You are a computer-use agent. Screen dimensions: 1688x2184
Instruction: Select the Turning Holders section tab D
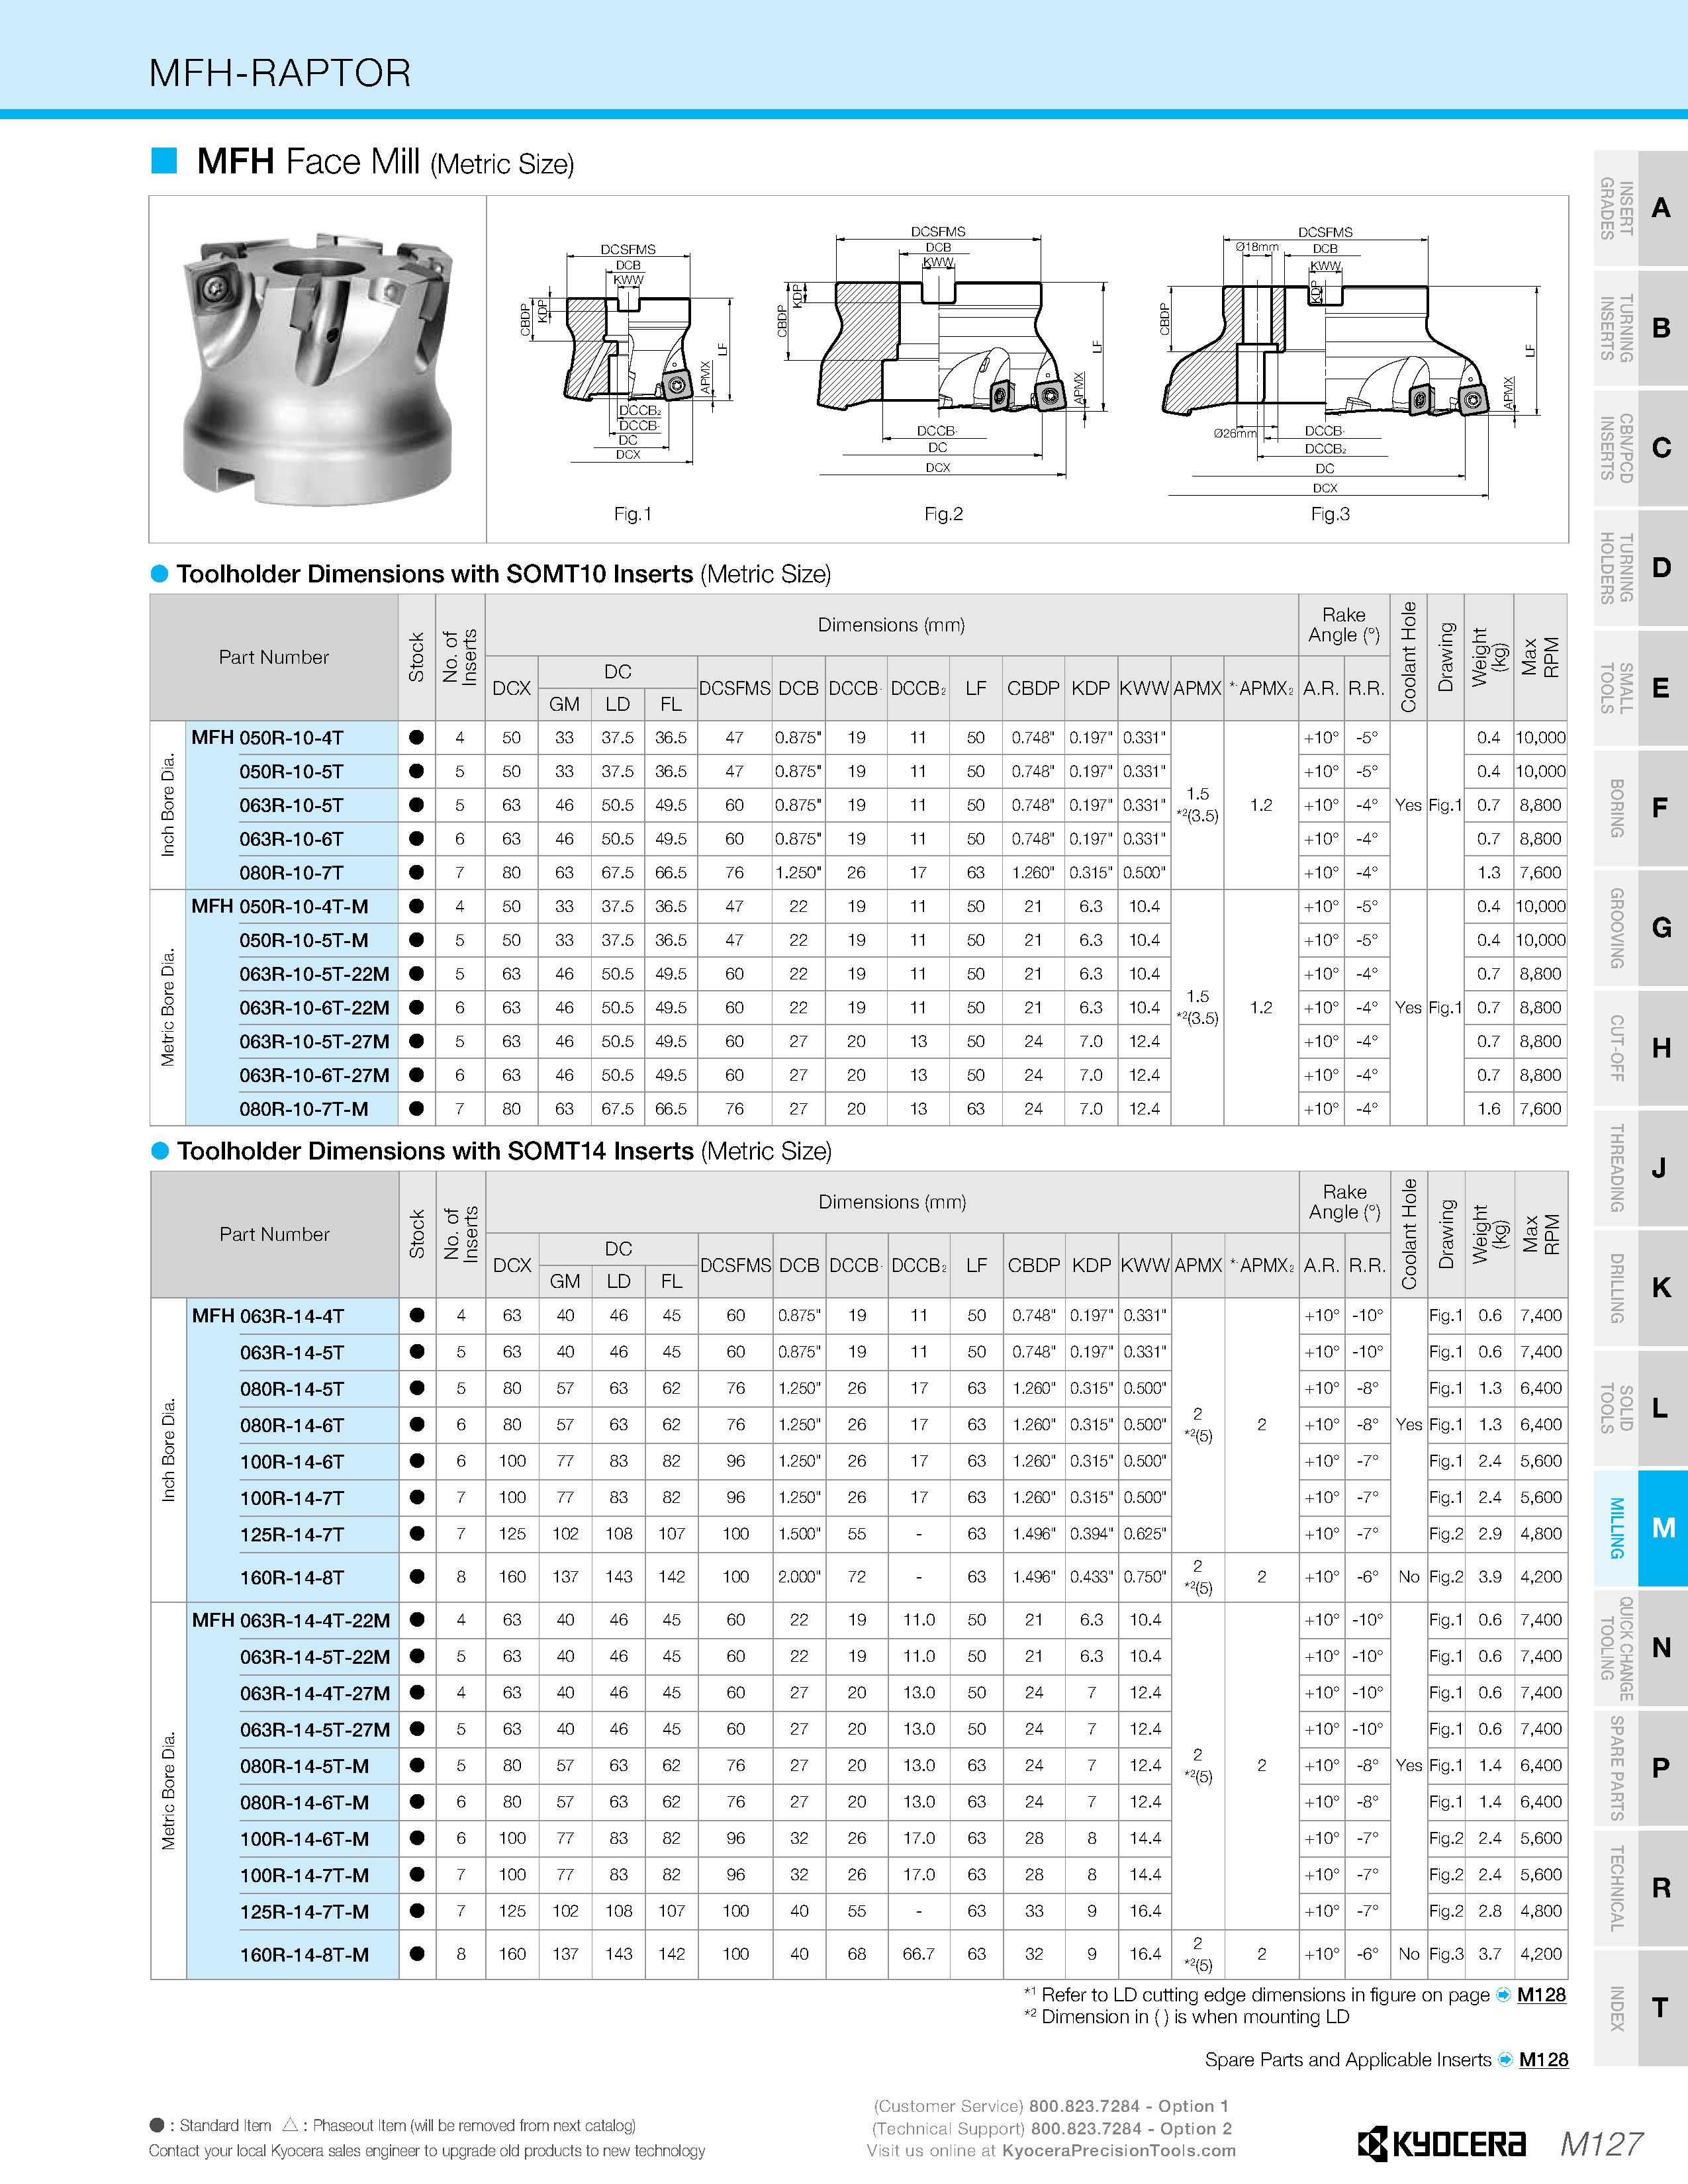pyautogui.click(x=1640, y=568)
